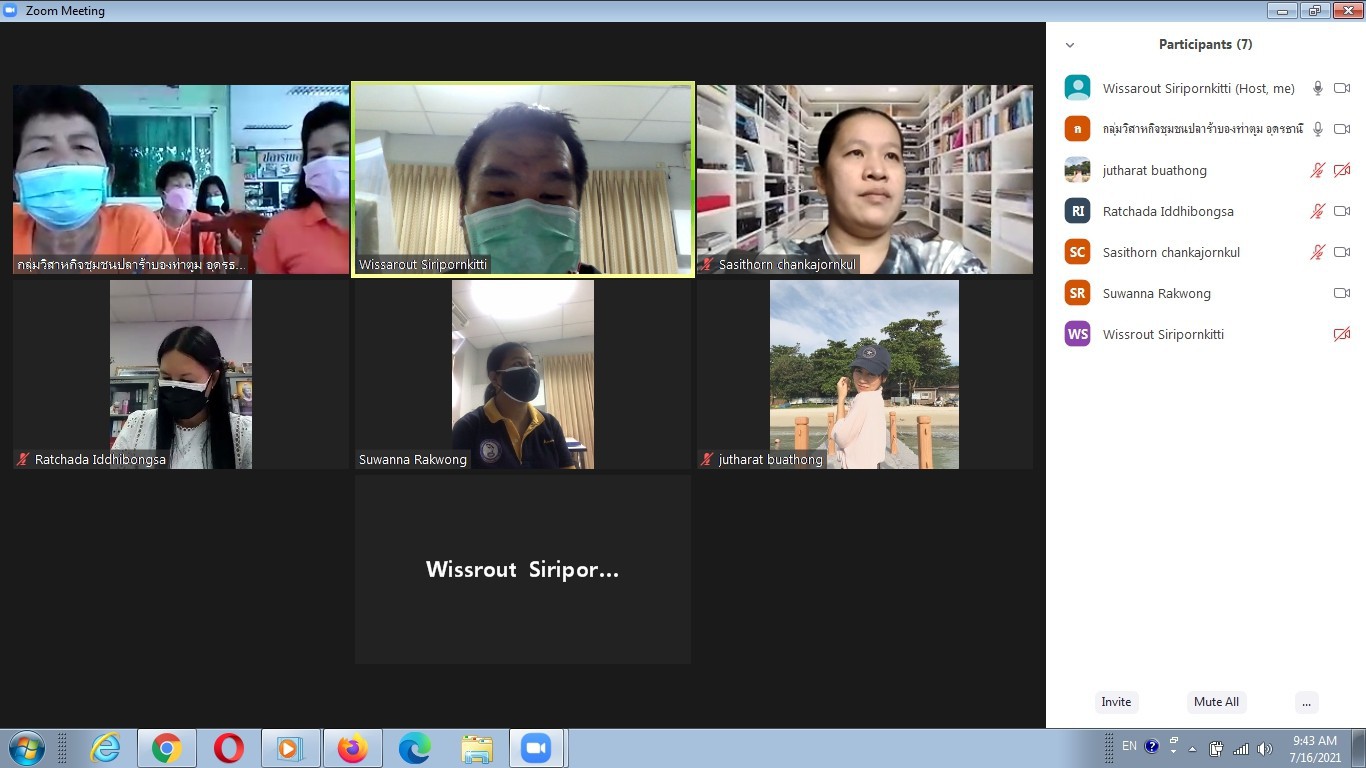Collapse the Participants panel chevron

1070,45
